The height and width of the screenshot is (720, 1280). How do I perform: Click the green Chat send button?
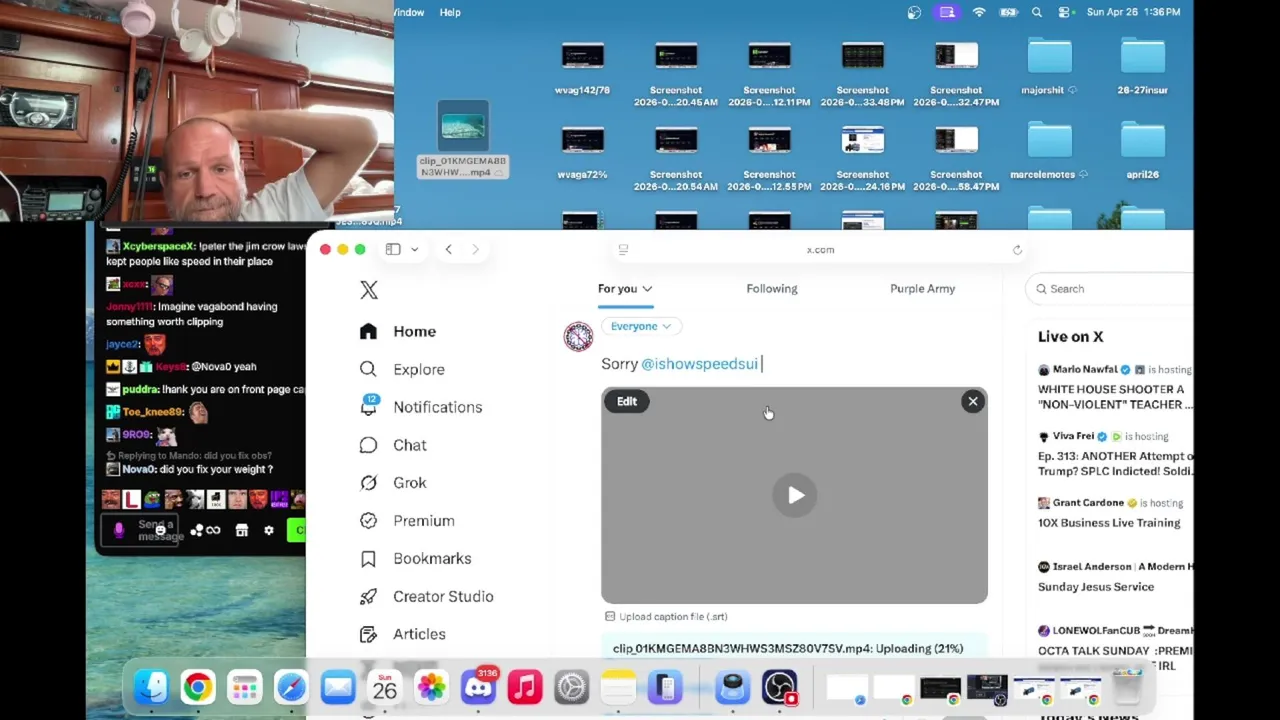coord(297,531)
